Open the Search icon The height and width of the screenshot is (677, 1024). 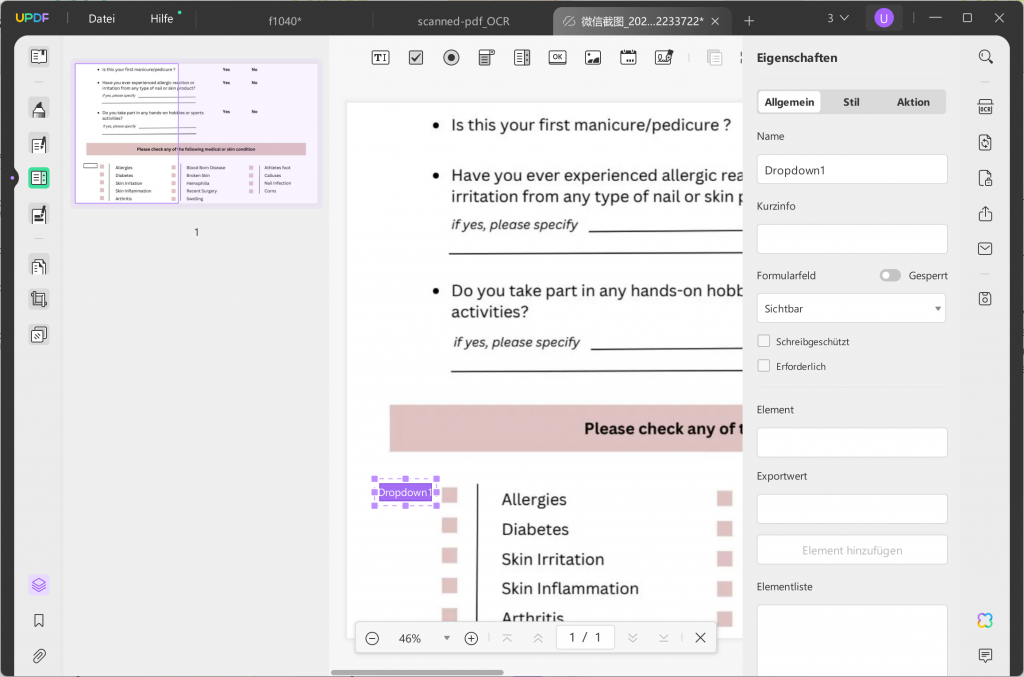[x=986, y=56]
